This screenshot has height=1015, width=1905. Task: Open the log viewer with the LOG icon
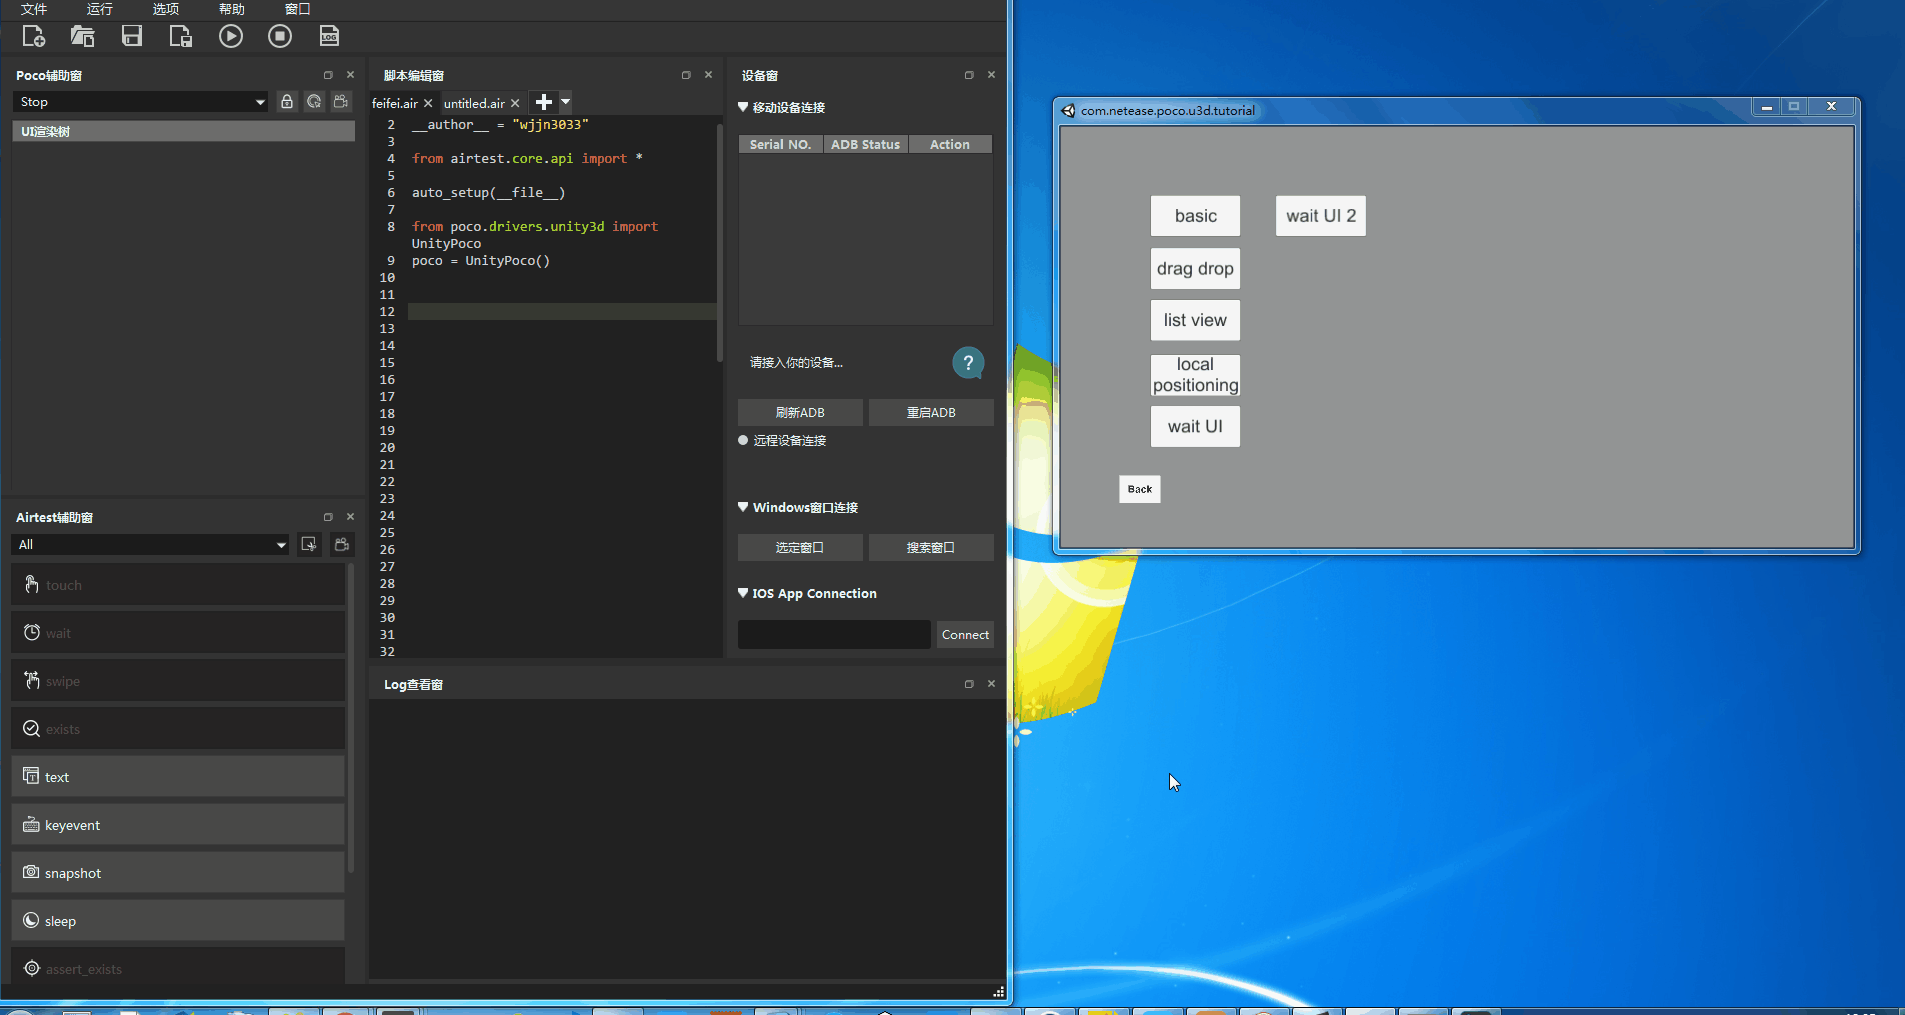[x=329, y=35]
